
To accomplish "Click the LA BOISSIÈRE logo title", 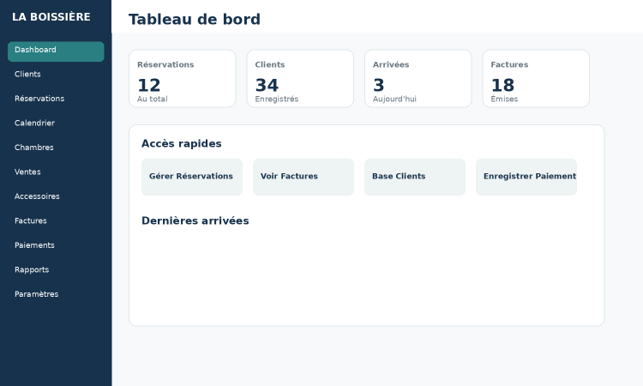I will [x=51, y=17].
